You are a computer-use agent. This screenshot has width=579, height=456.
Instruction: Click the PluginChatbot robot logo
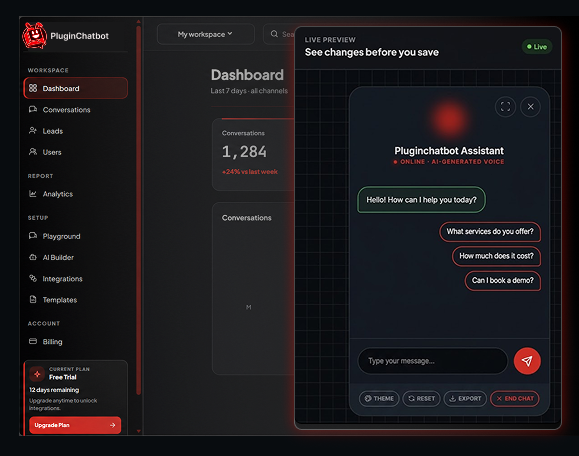click(35, 35)
